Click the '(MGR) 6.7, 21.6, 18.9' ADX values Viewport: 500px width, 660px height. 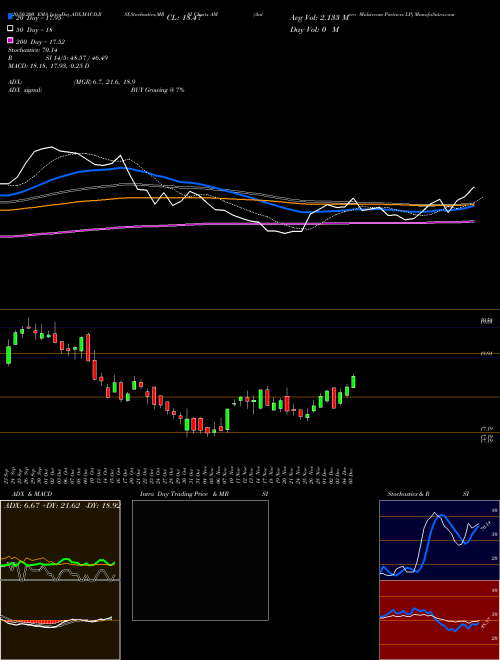[104, 82]
